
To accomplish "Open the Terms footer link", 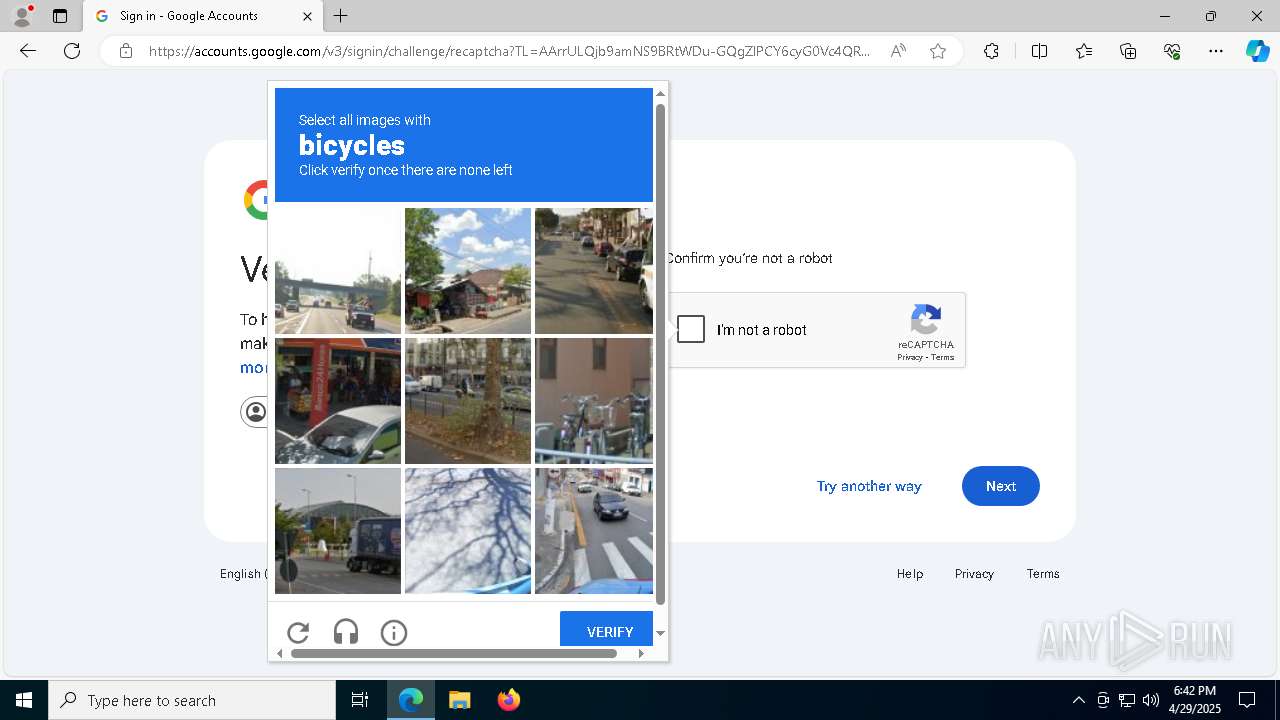I will click(x=1043, y=574).
